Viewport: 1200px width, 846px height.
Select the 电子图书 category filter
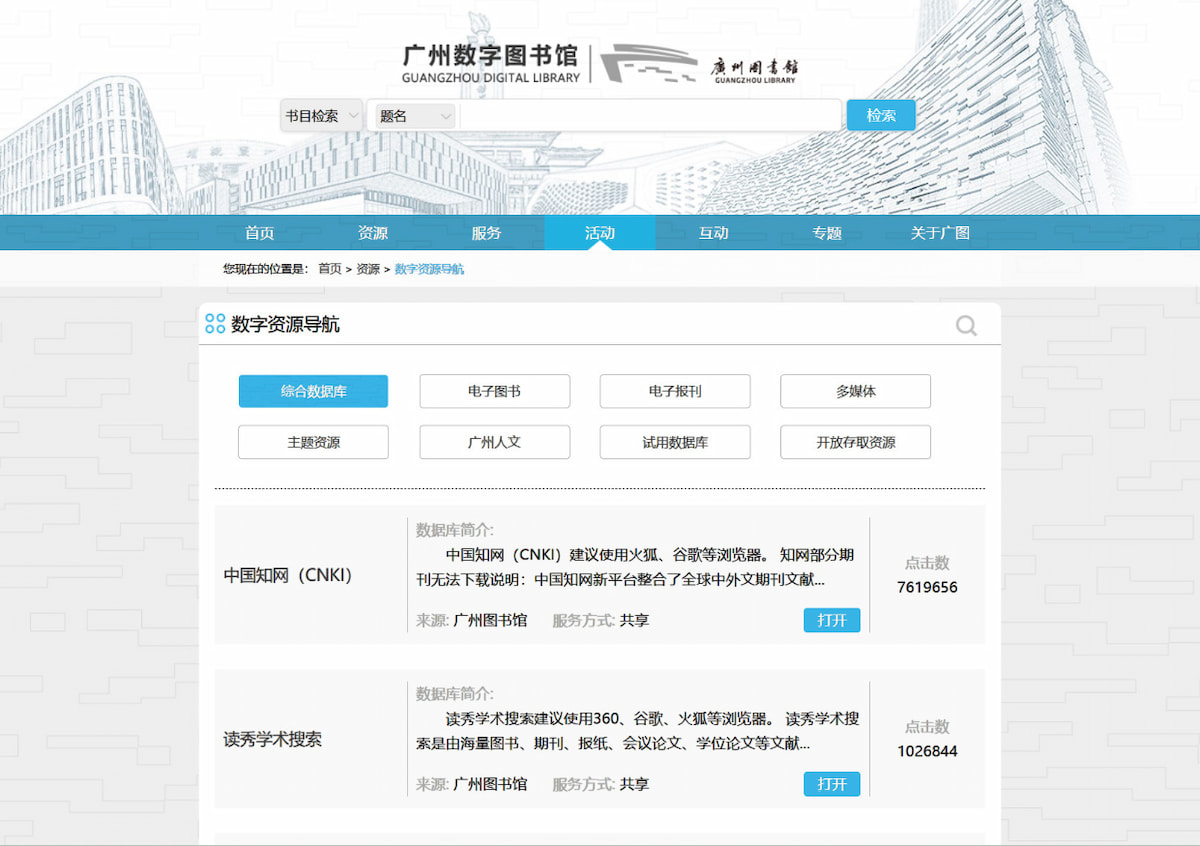point(494,391)
